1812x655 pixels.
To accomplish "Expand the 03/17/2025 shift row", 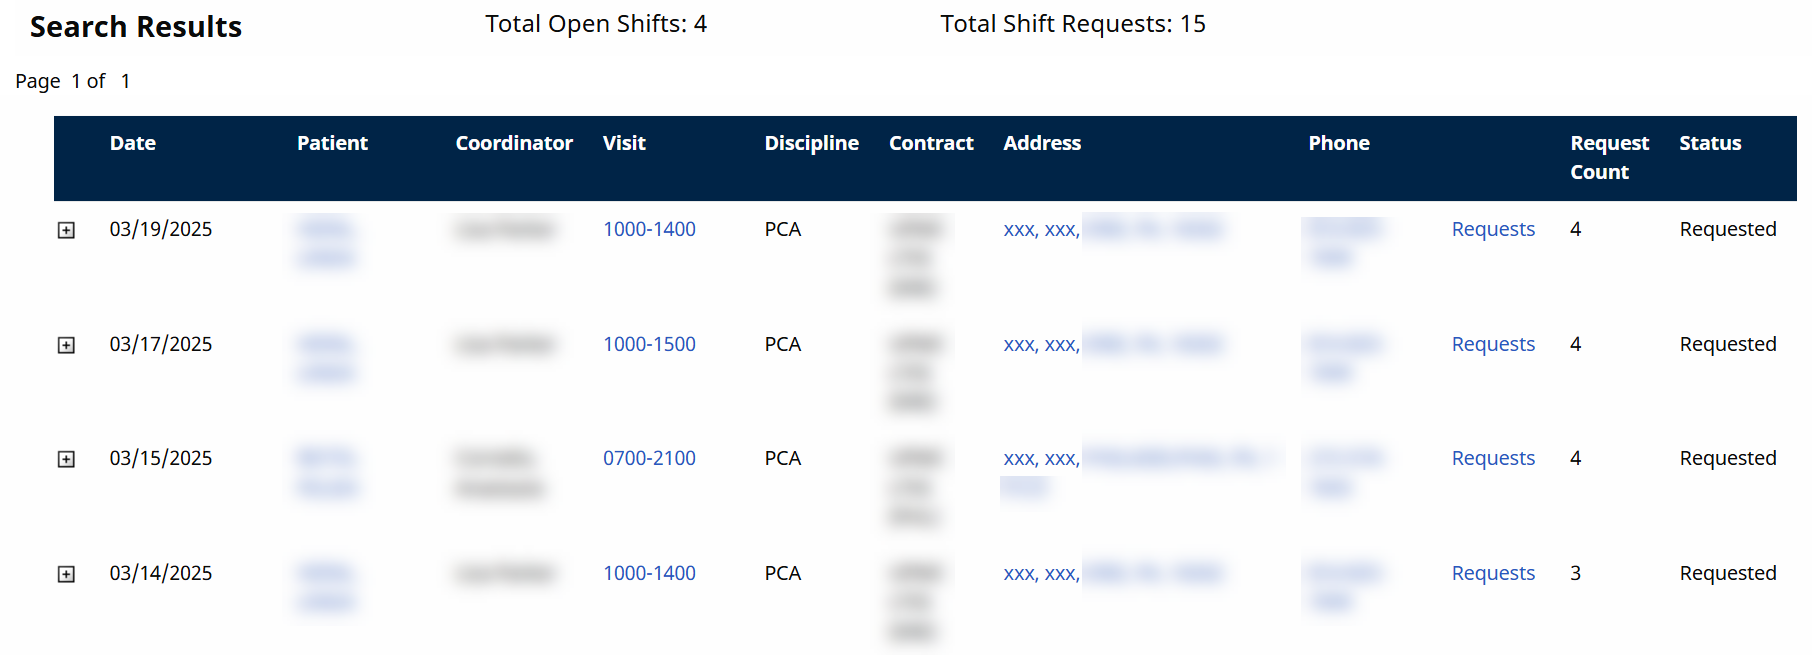I will [x=66, y=345].
